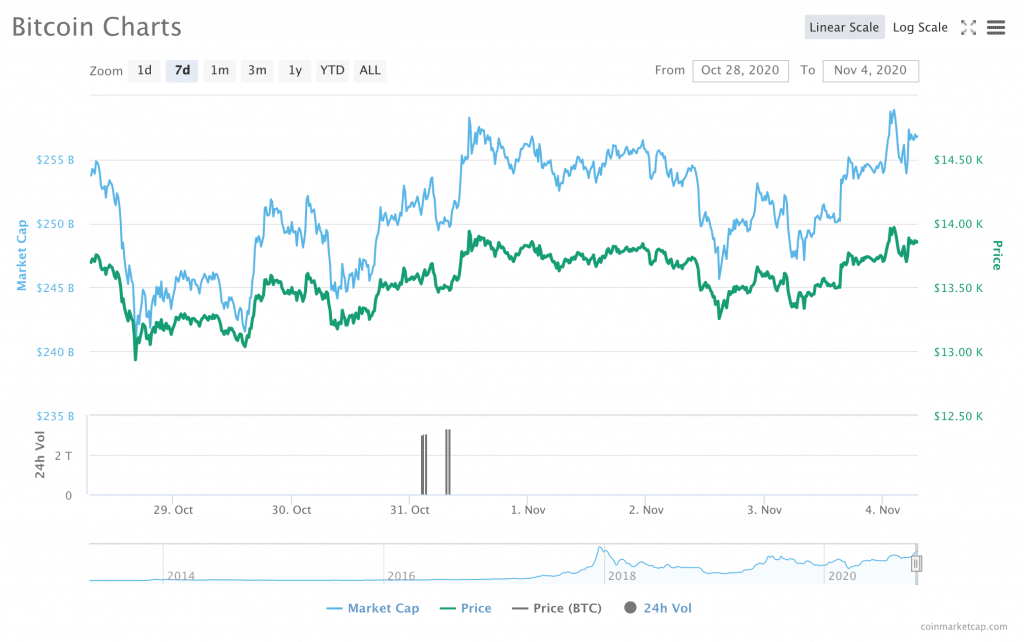Viewport: 1024px width, 642px height.
Task: Show ALL time range
Action: coord(370,70)
